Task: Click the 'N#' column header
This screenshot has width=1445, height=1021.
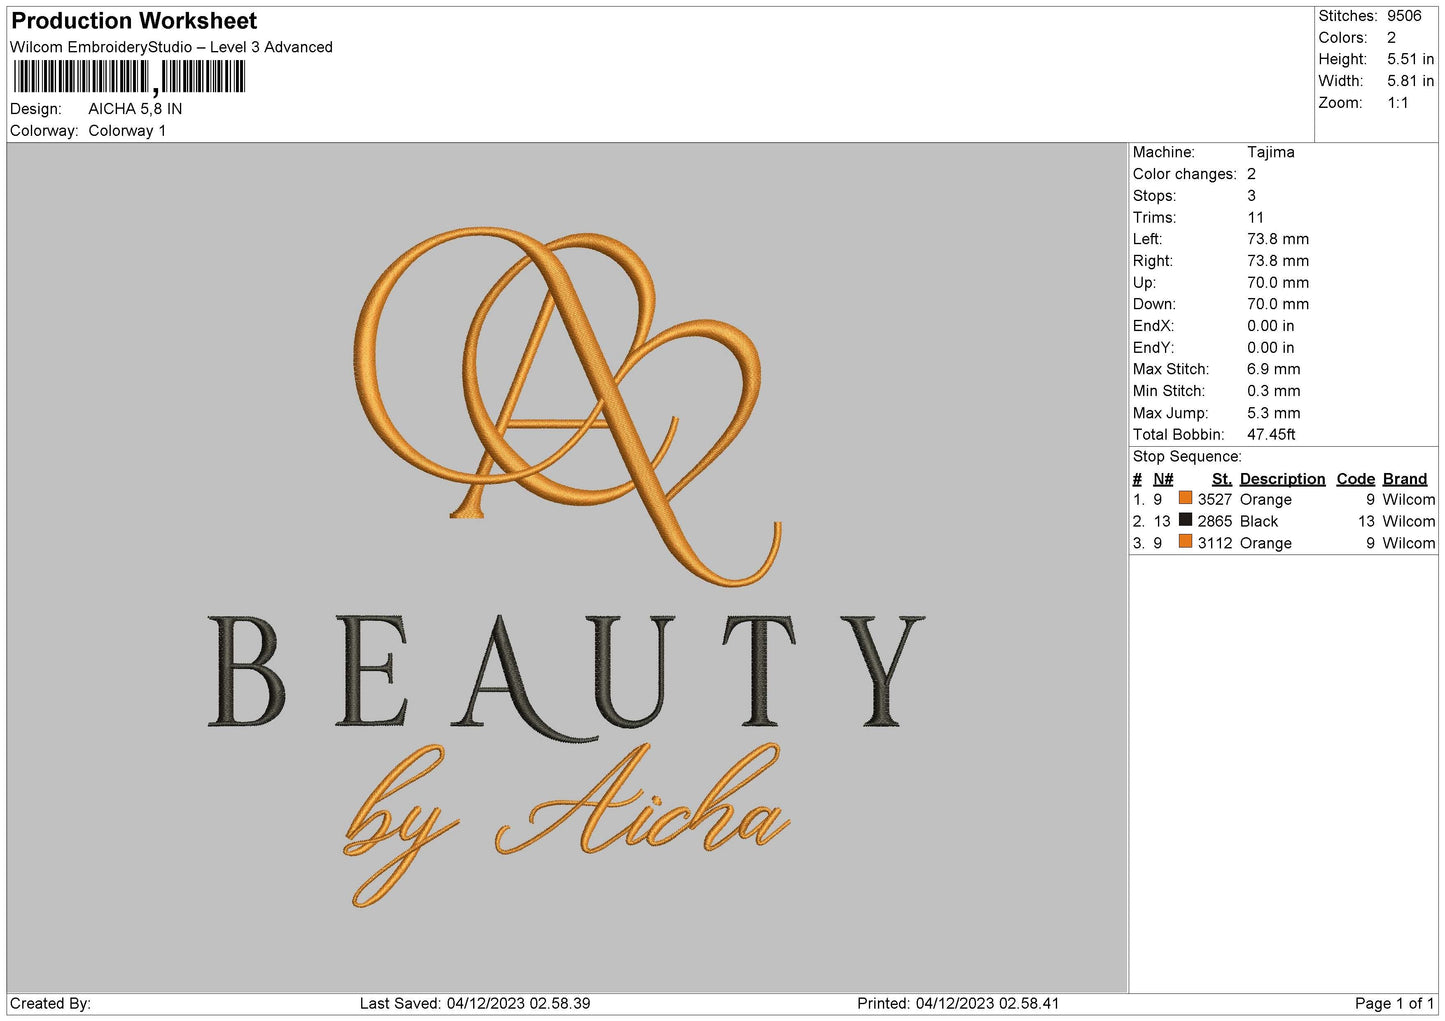Action: [x=1163, y=479]
